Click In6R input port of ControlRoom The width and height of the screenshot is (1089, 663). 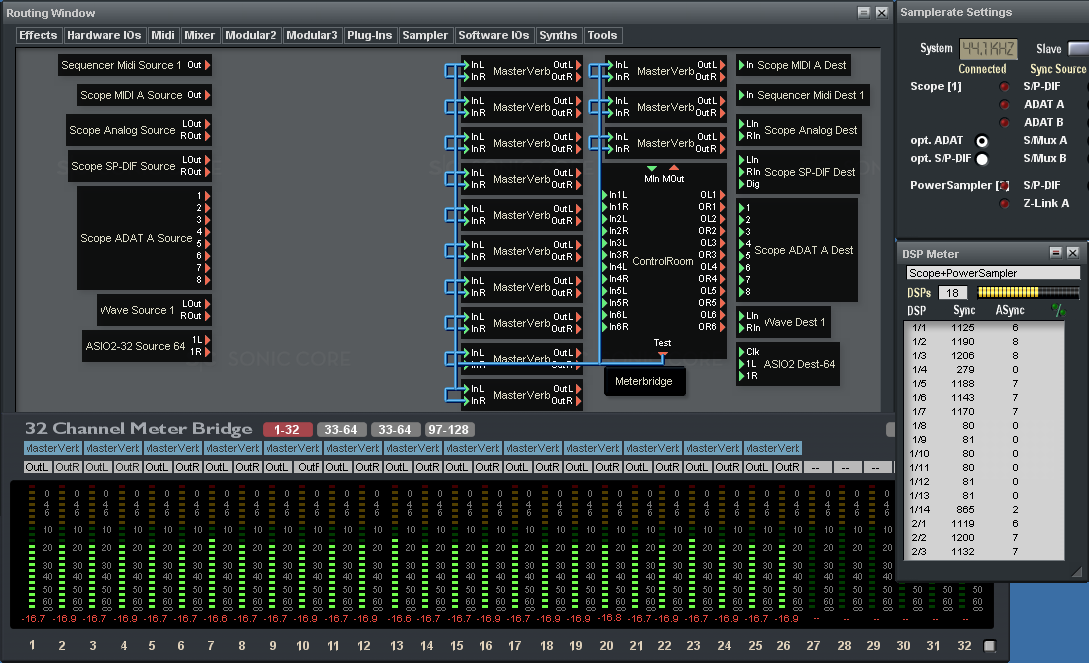604,327
